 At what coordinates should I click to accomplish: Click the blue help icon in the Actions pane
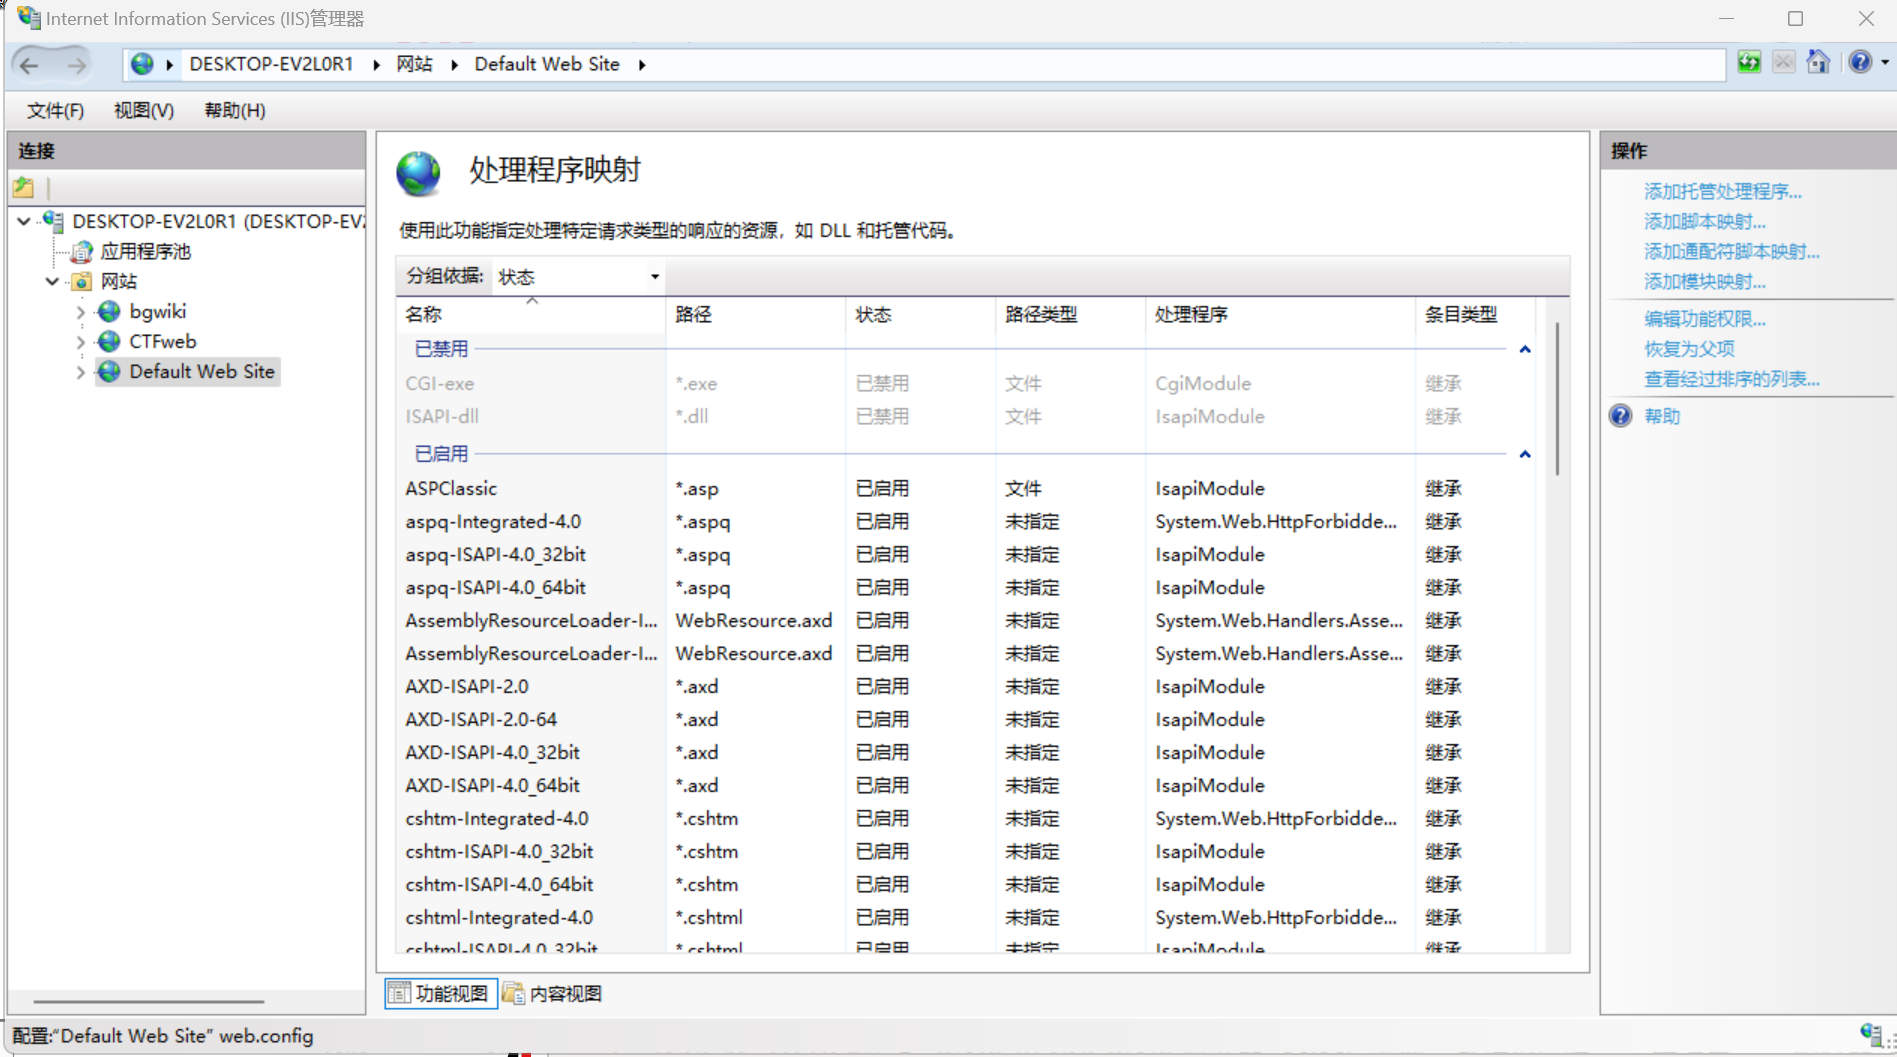click(1620, 416)
